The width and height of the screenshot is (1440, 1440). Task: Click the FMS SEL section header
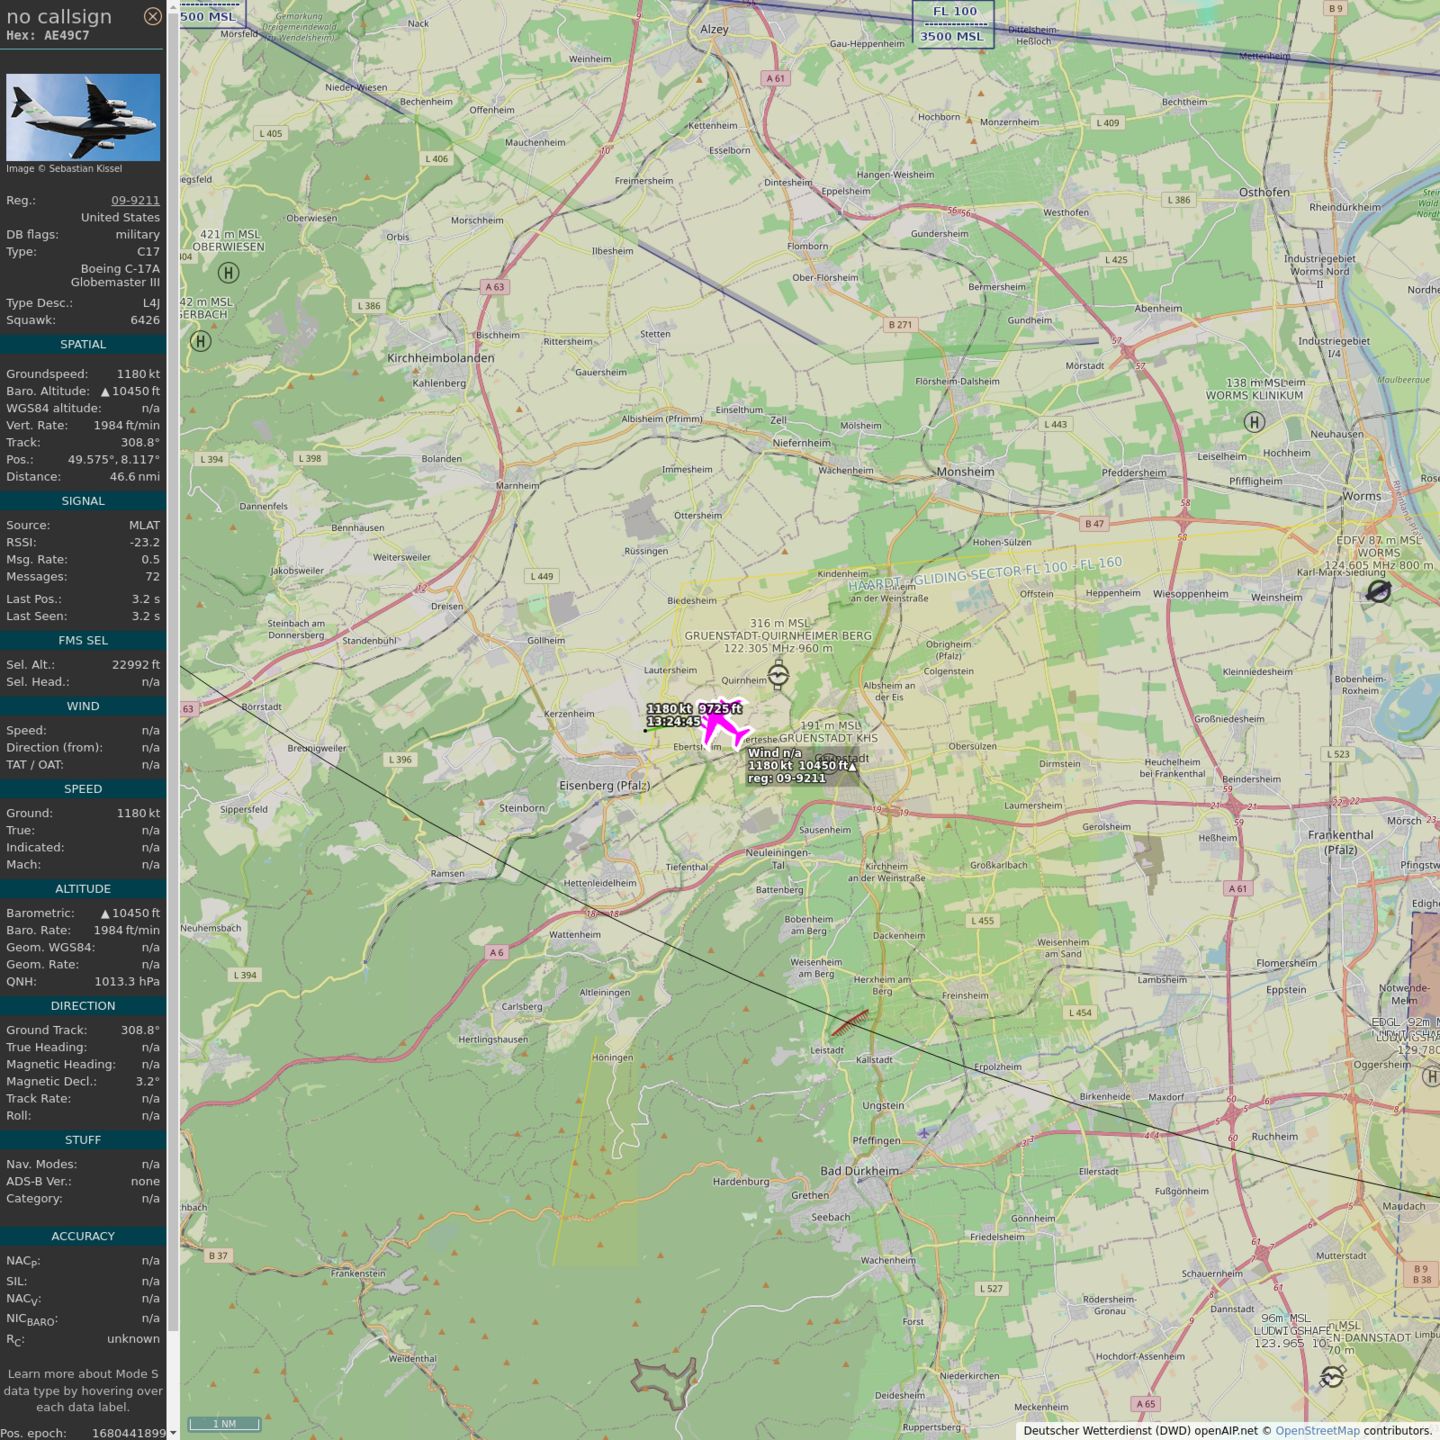[83, 640]
